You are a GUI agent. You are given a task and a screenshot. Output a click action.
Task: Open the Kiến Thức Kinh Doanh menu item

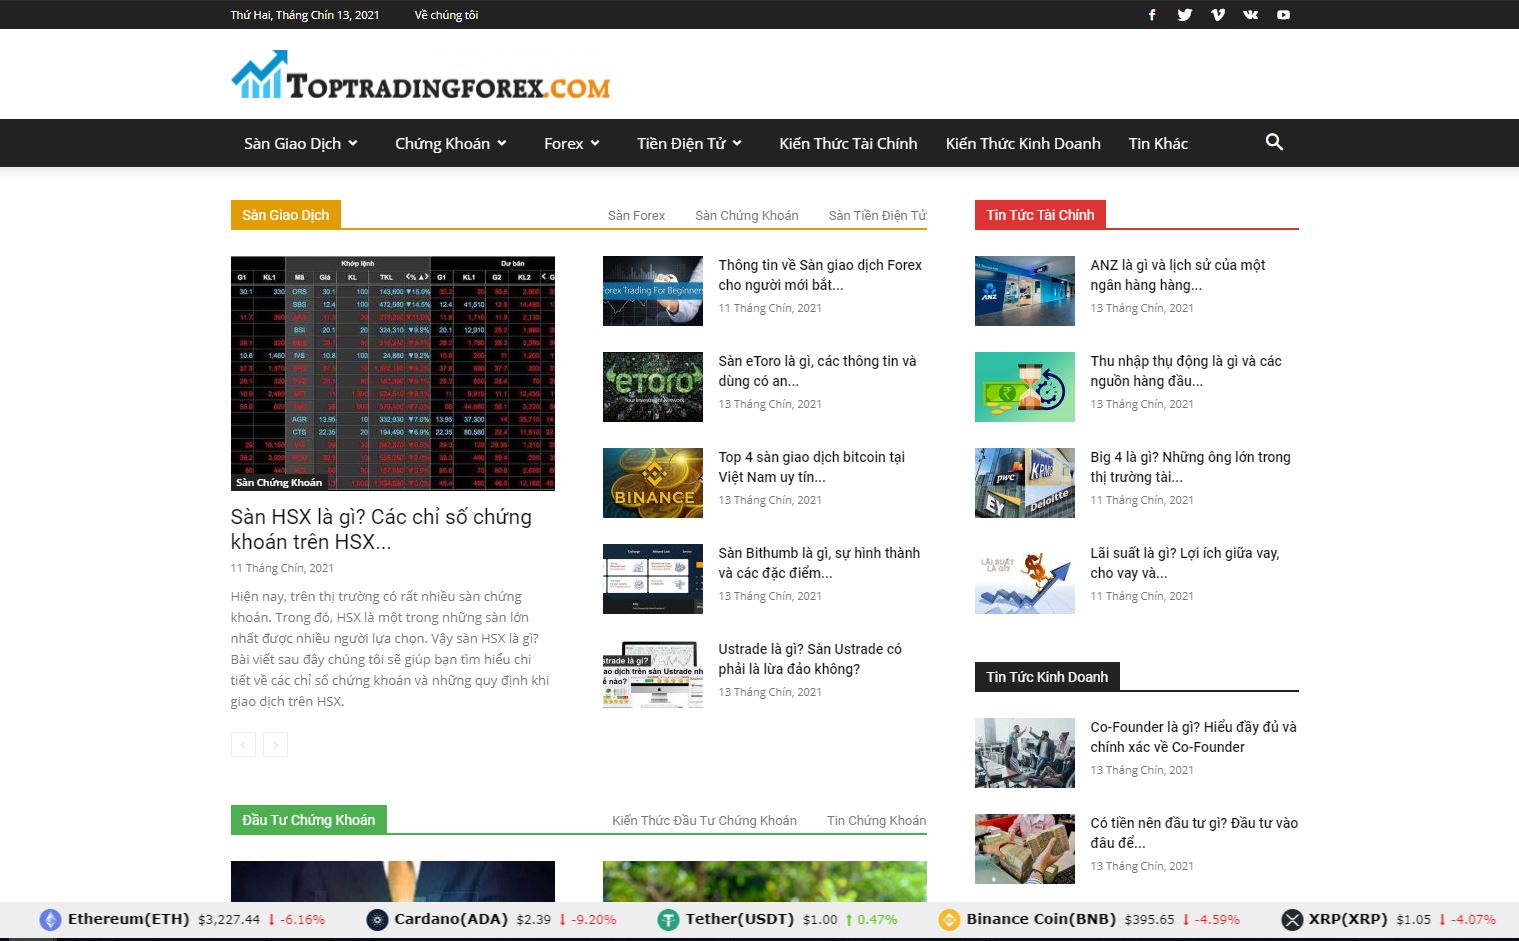(x=1023, y=143)
